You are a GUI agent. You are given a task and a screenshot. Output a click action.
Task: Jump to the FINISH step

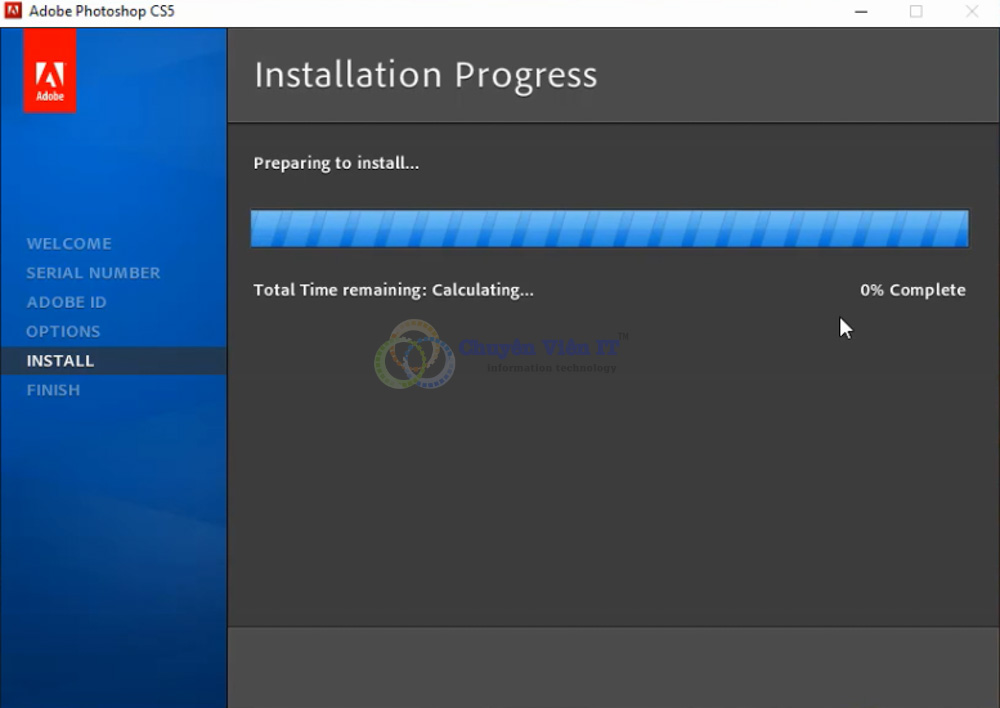tap(53, 390)
